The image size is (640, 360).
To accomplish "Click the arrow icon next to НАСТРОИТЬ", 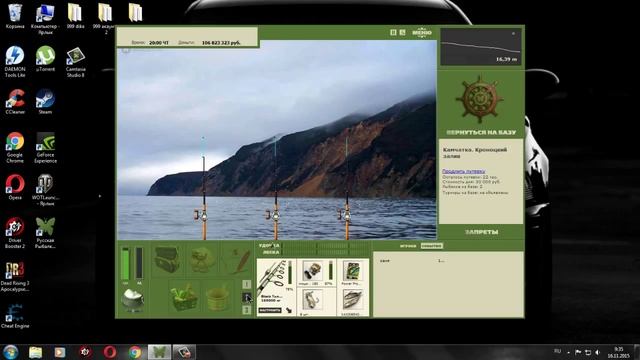I will tap(289, 311).
